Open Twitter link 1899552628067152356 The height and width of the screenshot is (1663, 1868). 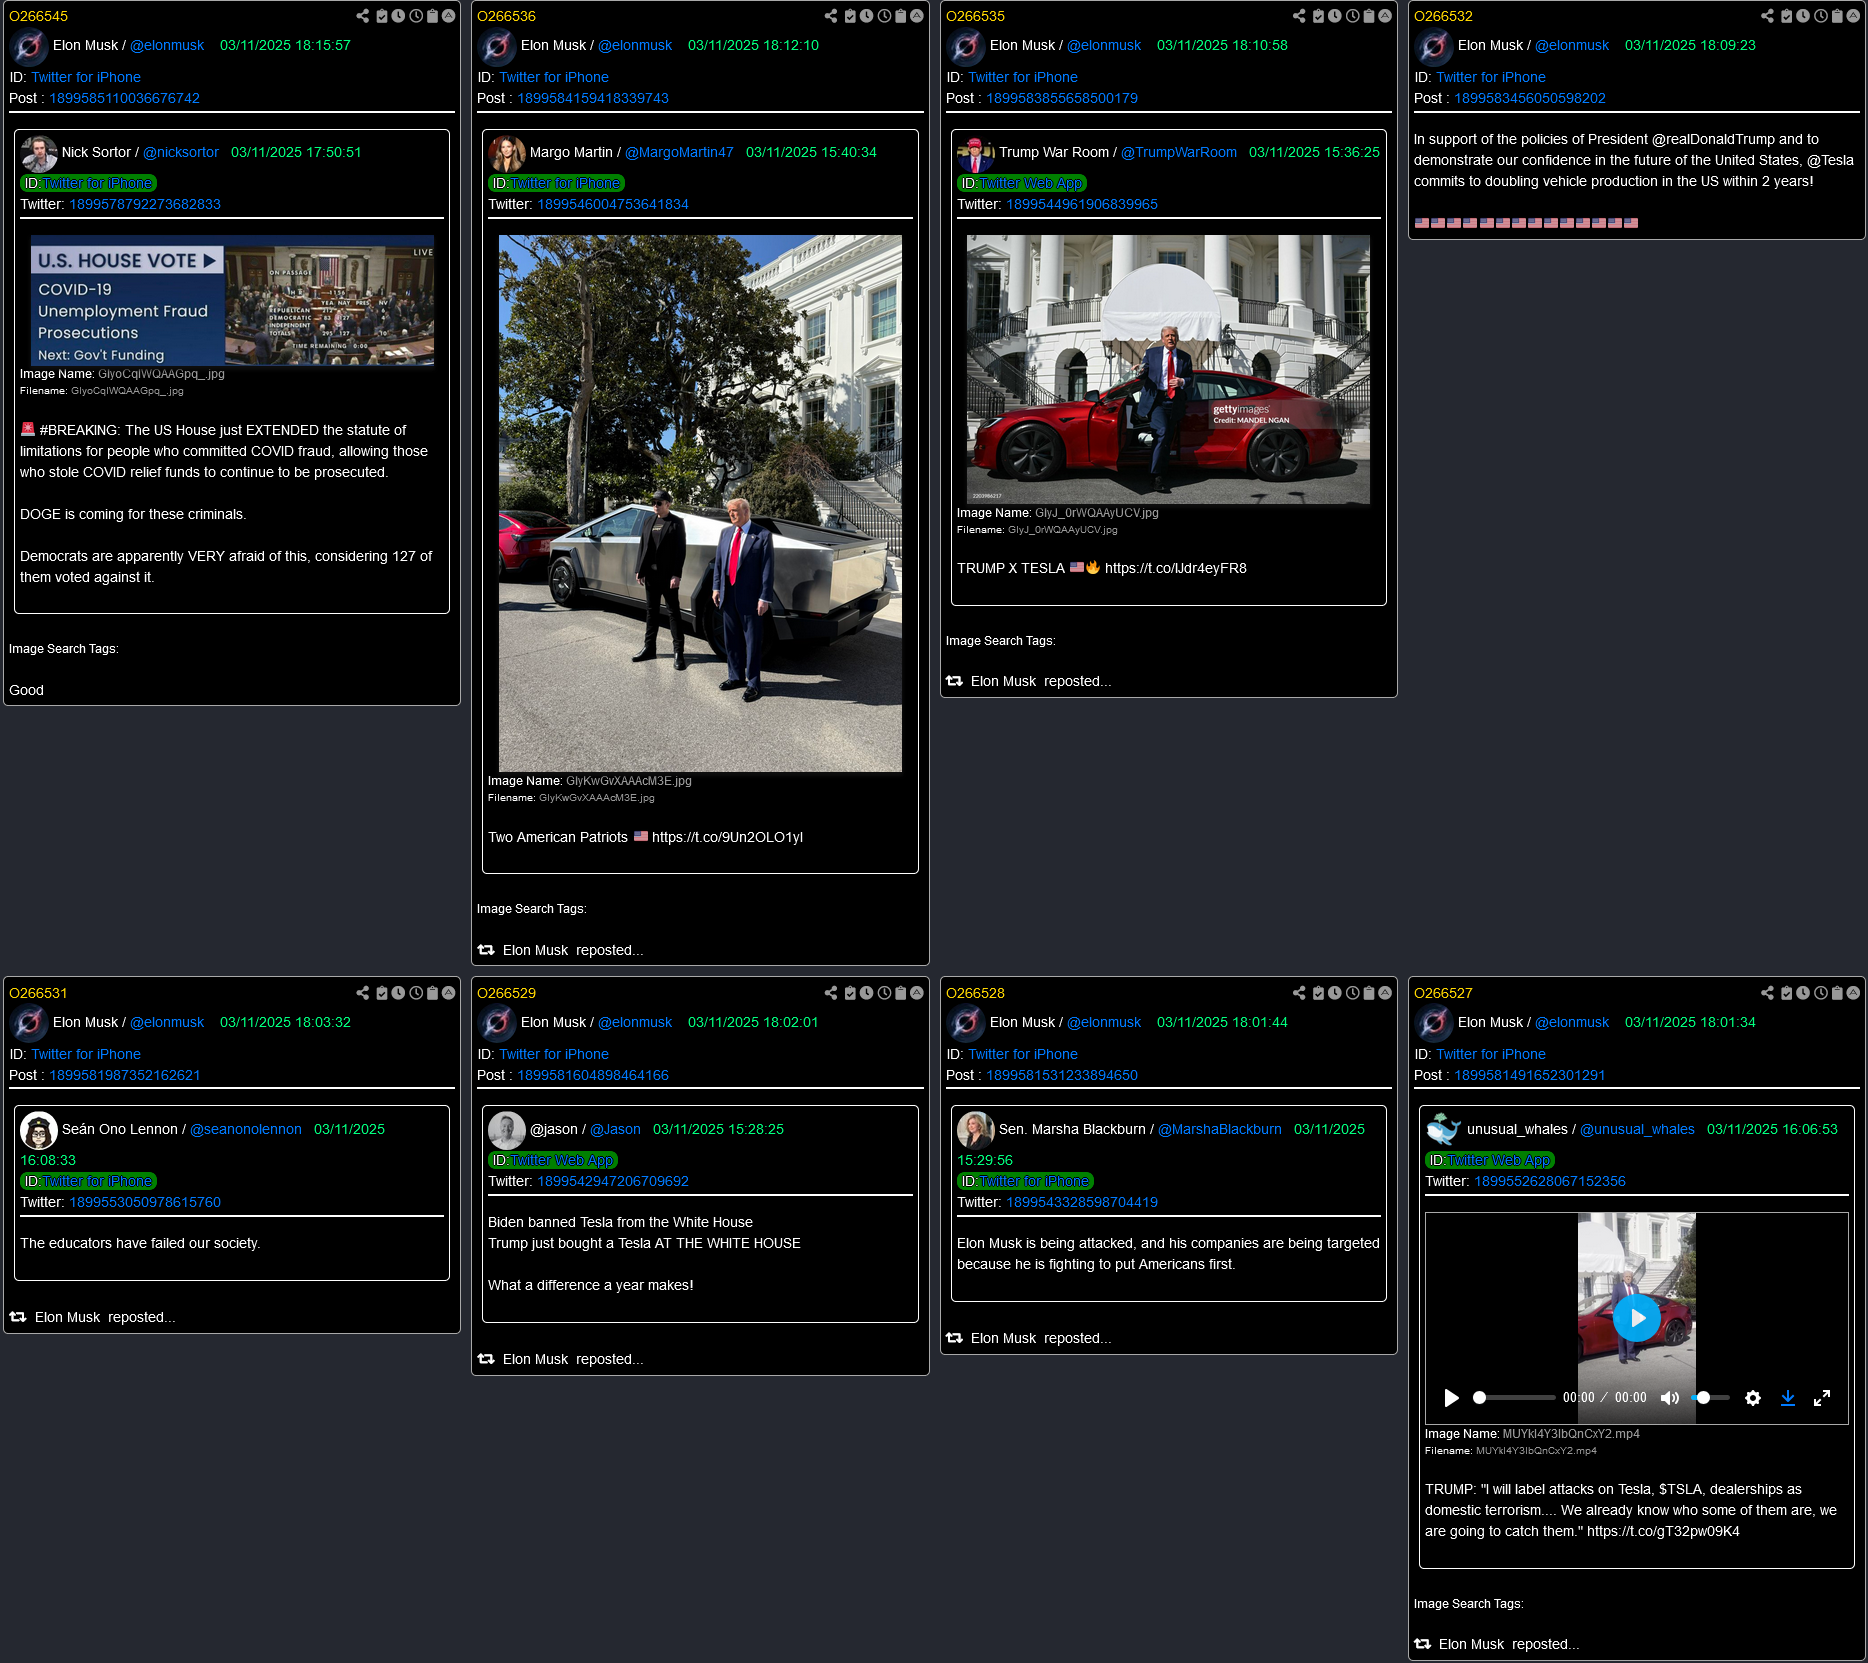pos(1550,1181)
